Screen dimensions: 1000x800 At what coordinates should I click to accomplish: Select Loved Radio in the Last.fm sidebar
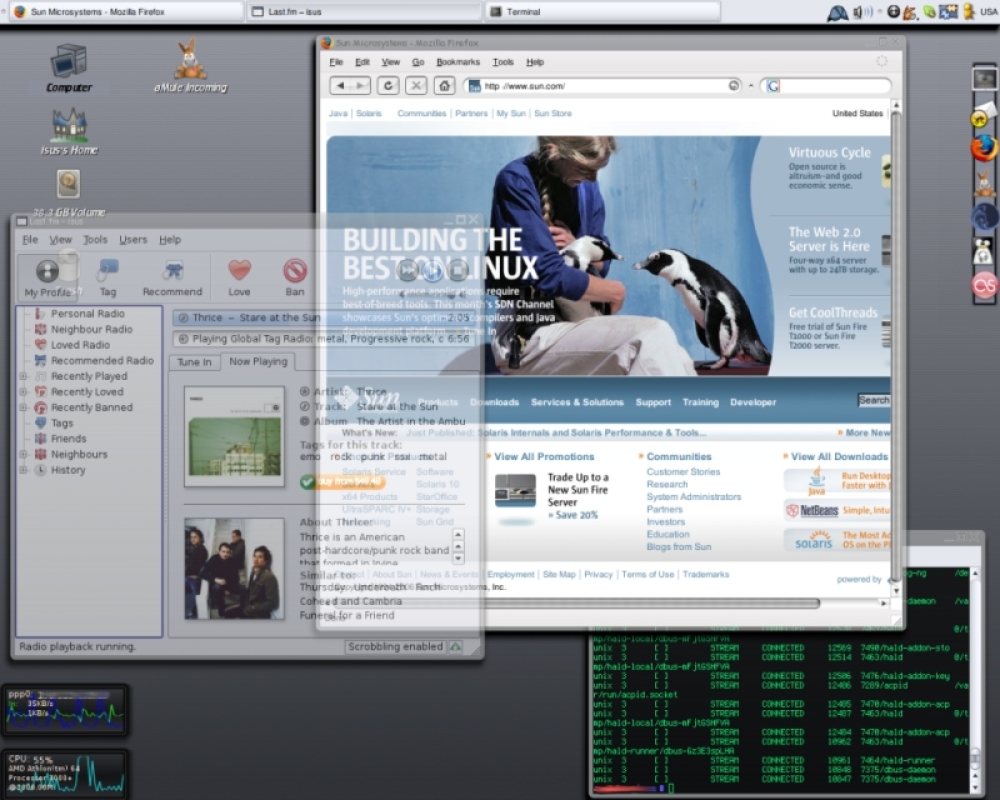80,344
